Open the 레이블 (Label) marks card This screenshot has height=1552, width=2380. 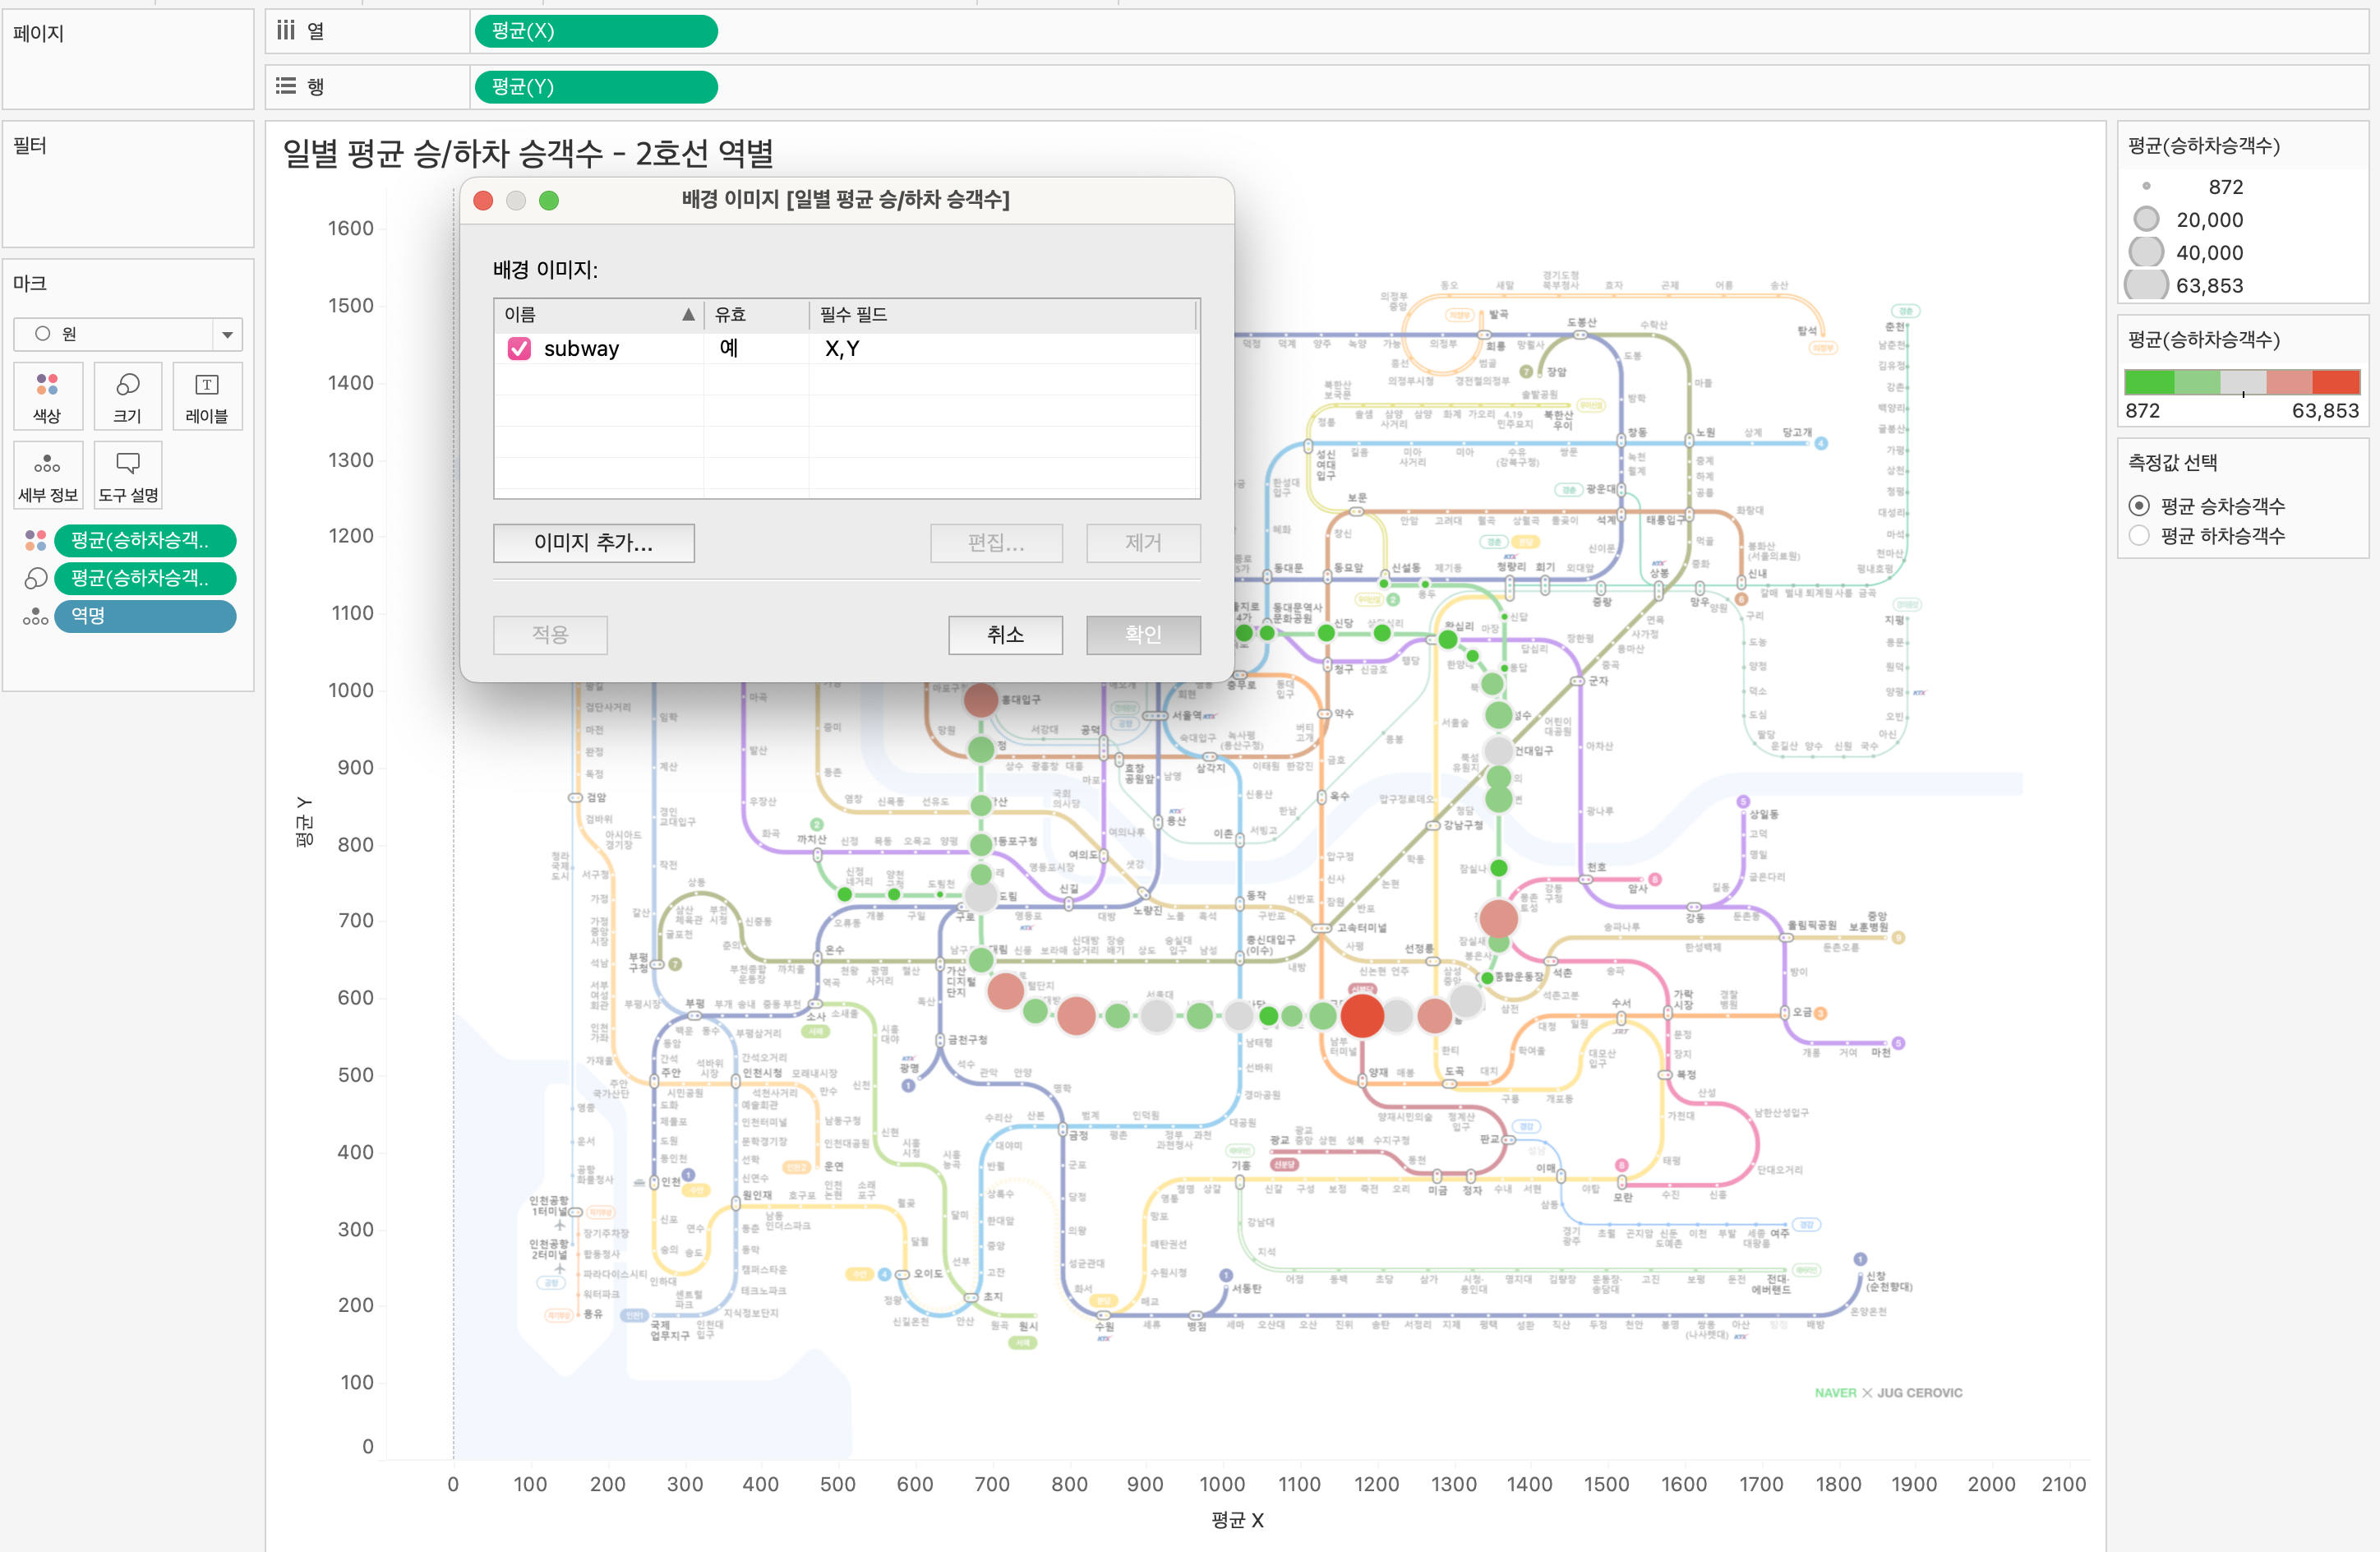tap(207, 396)
